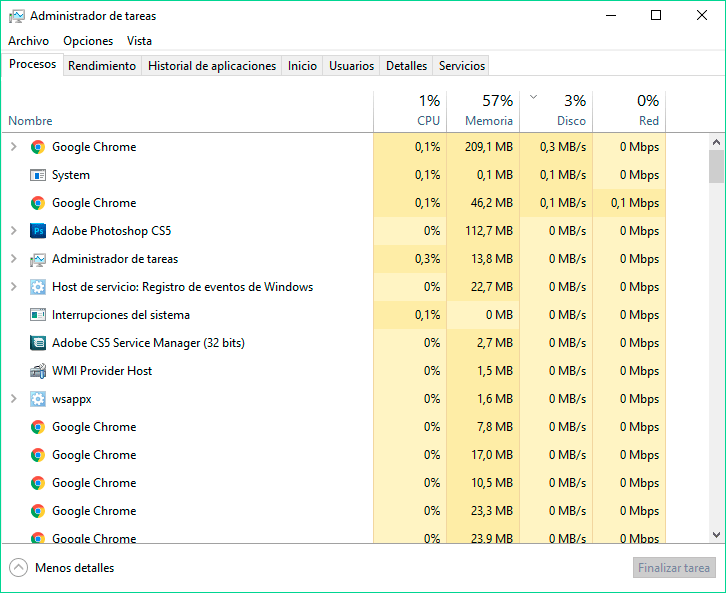Click the 22,7 MB memory cell
The height and width of the screenshot is (593, 726).
483,287
